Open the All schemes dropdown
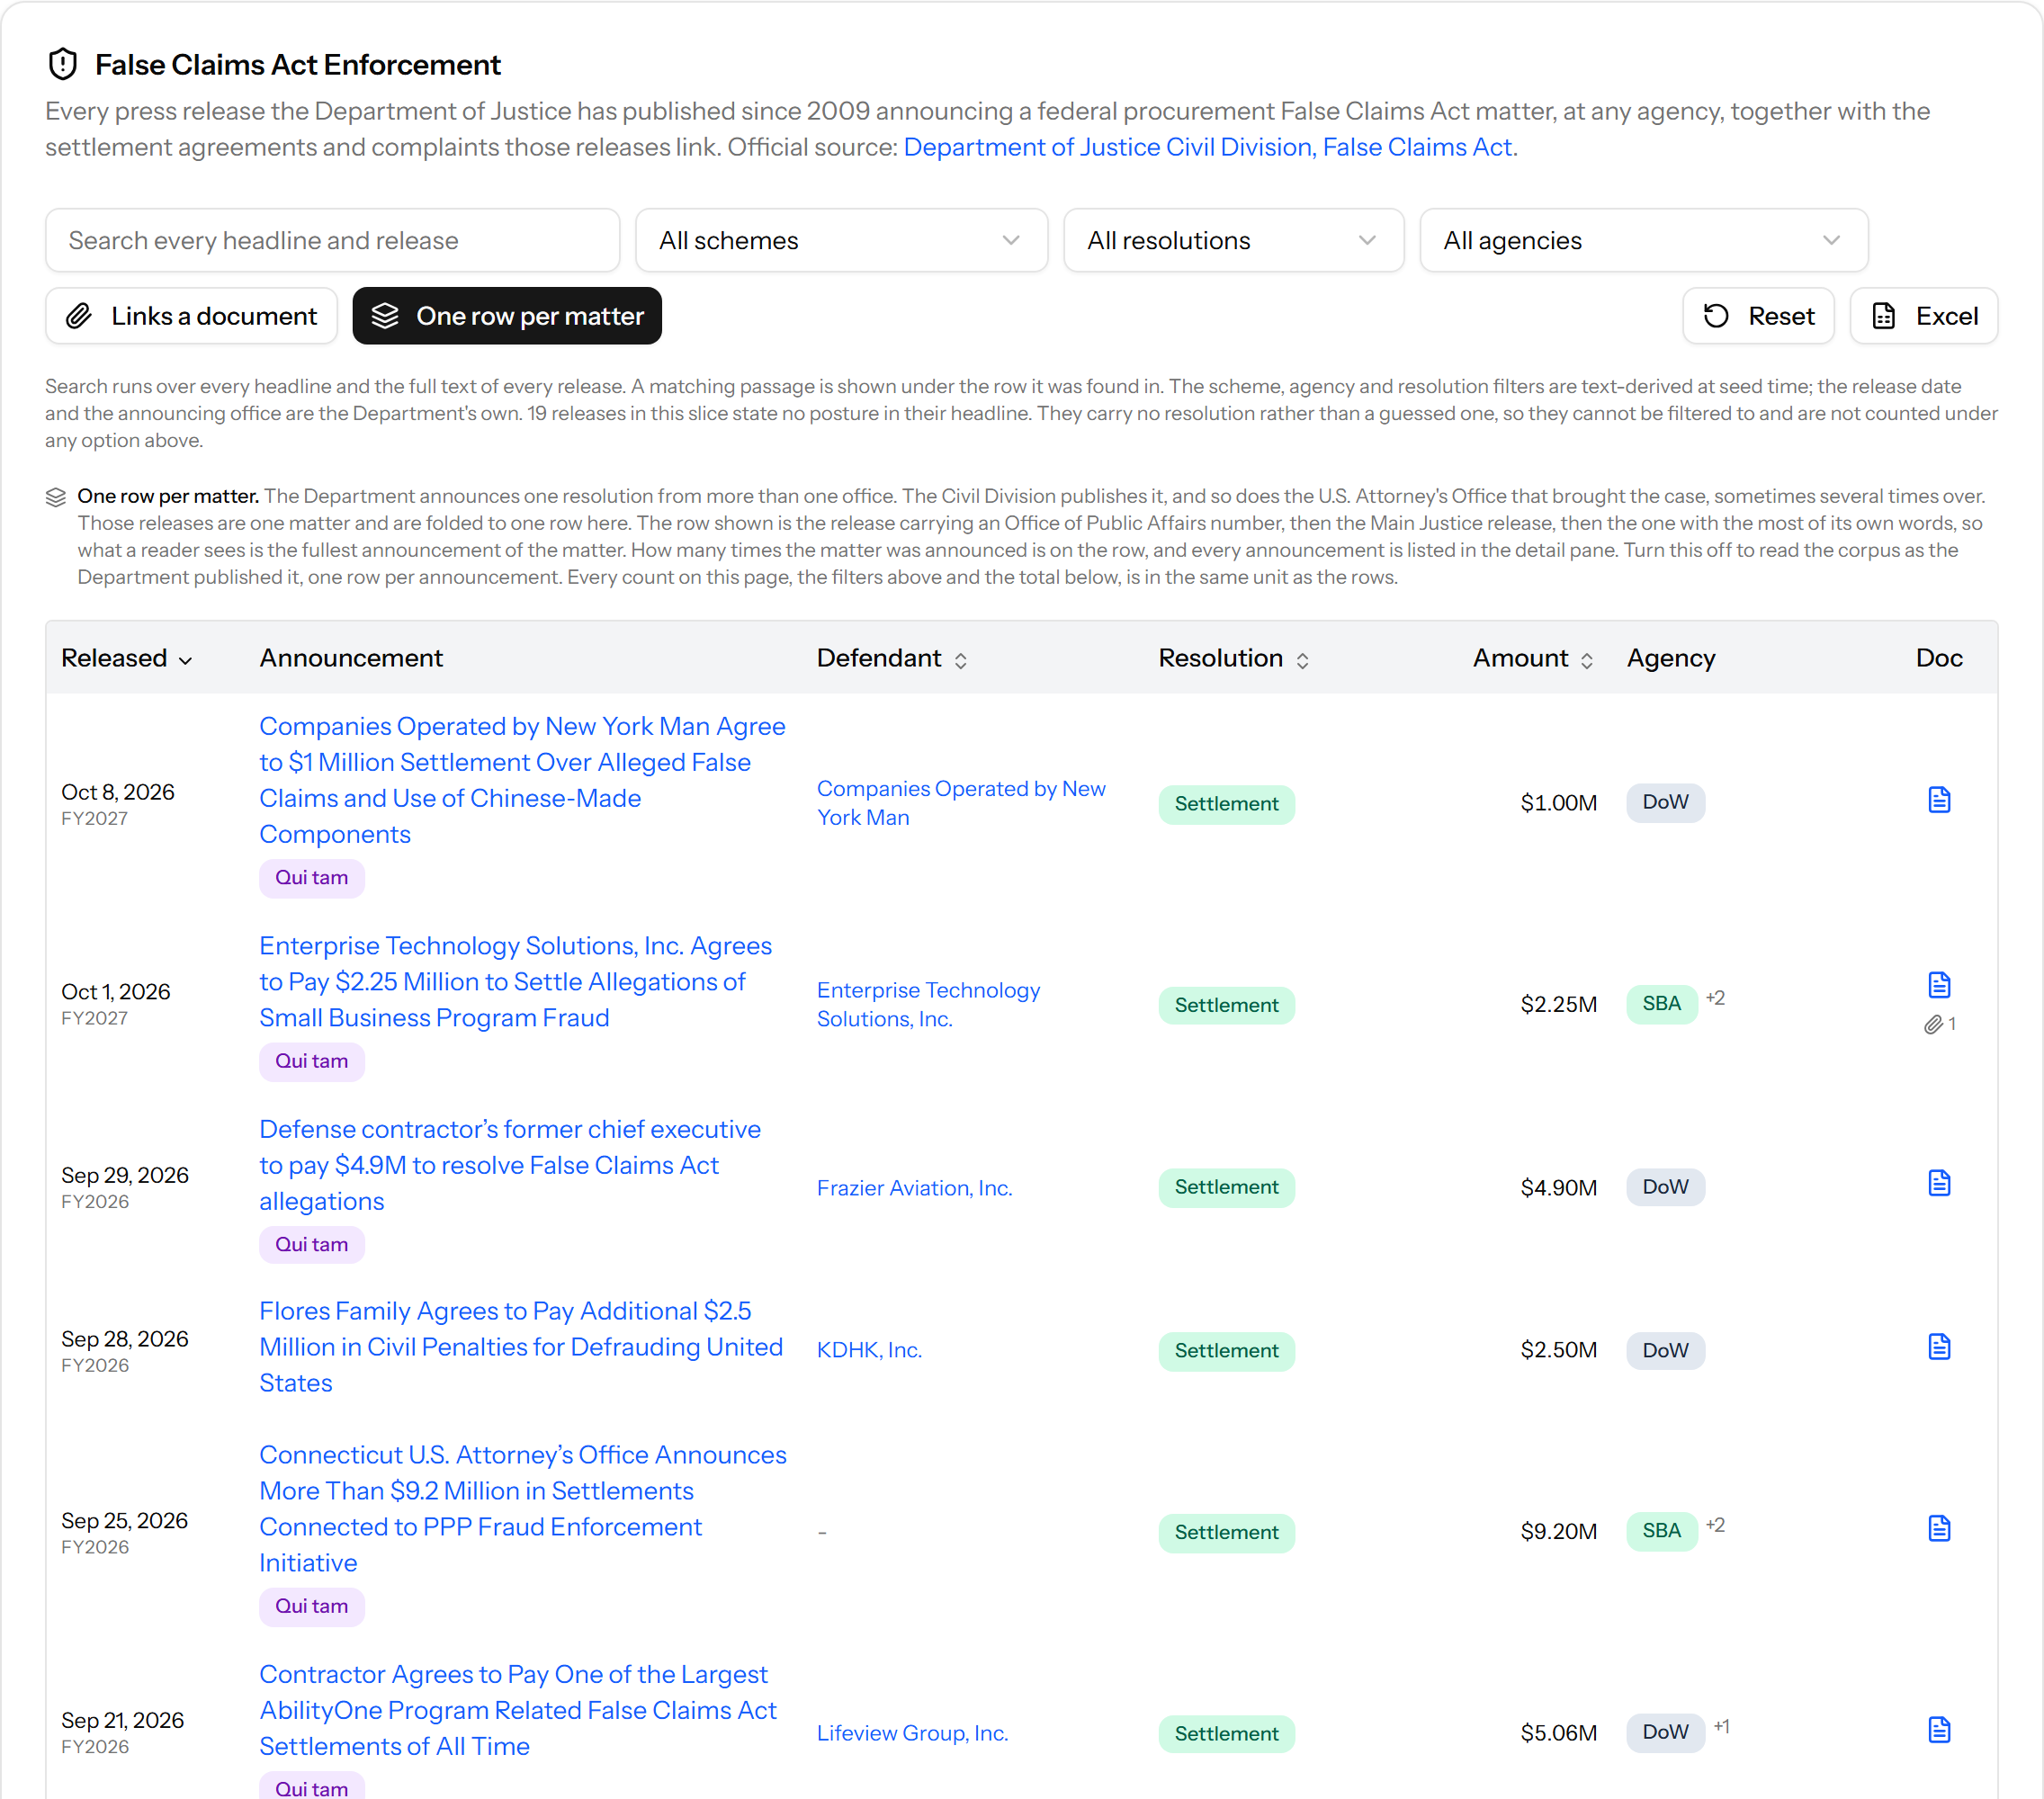This screenshot has height=1799, width=2044. point(841,240)
